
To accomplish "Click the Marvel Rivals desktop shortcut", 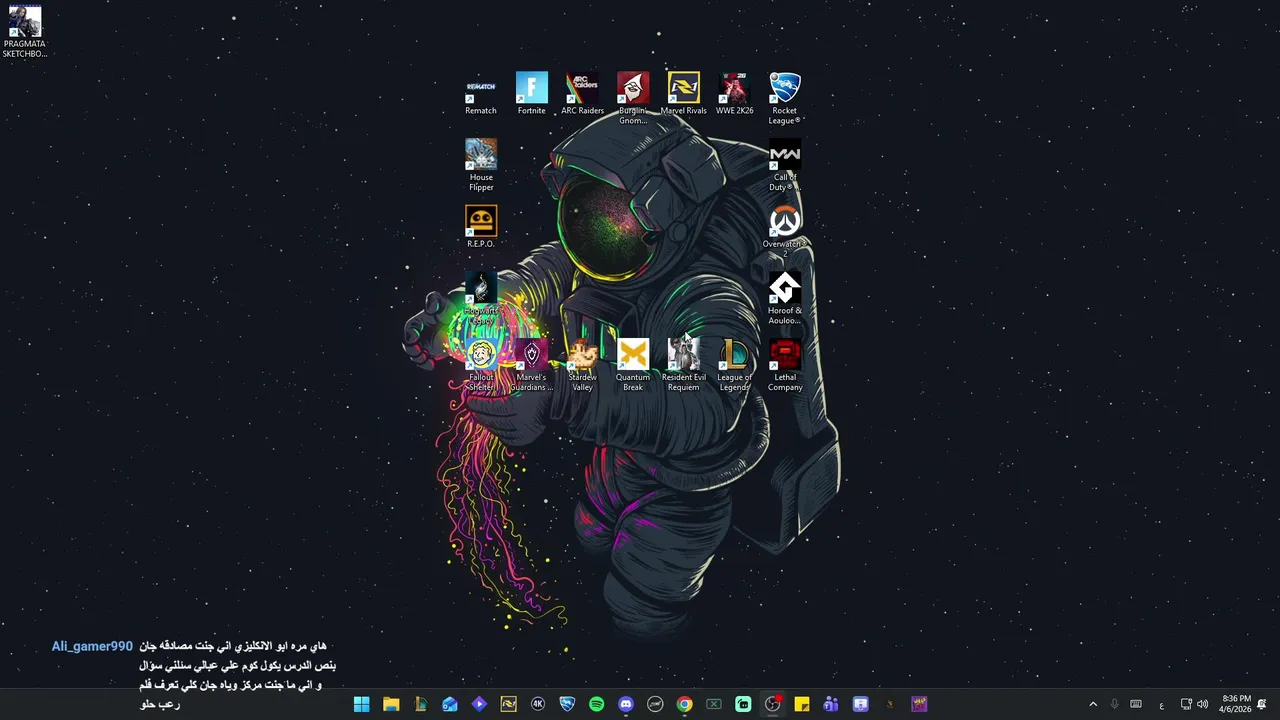I will click(x=684, y=95).
